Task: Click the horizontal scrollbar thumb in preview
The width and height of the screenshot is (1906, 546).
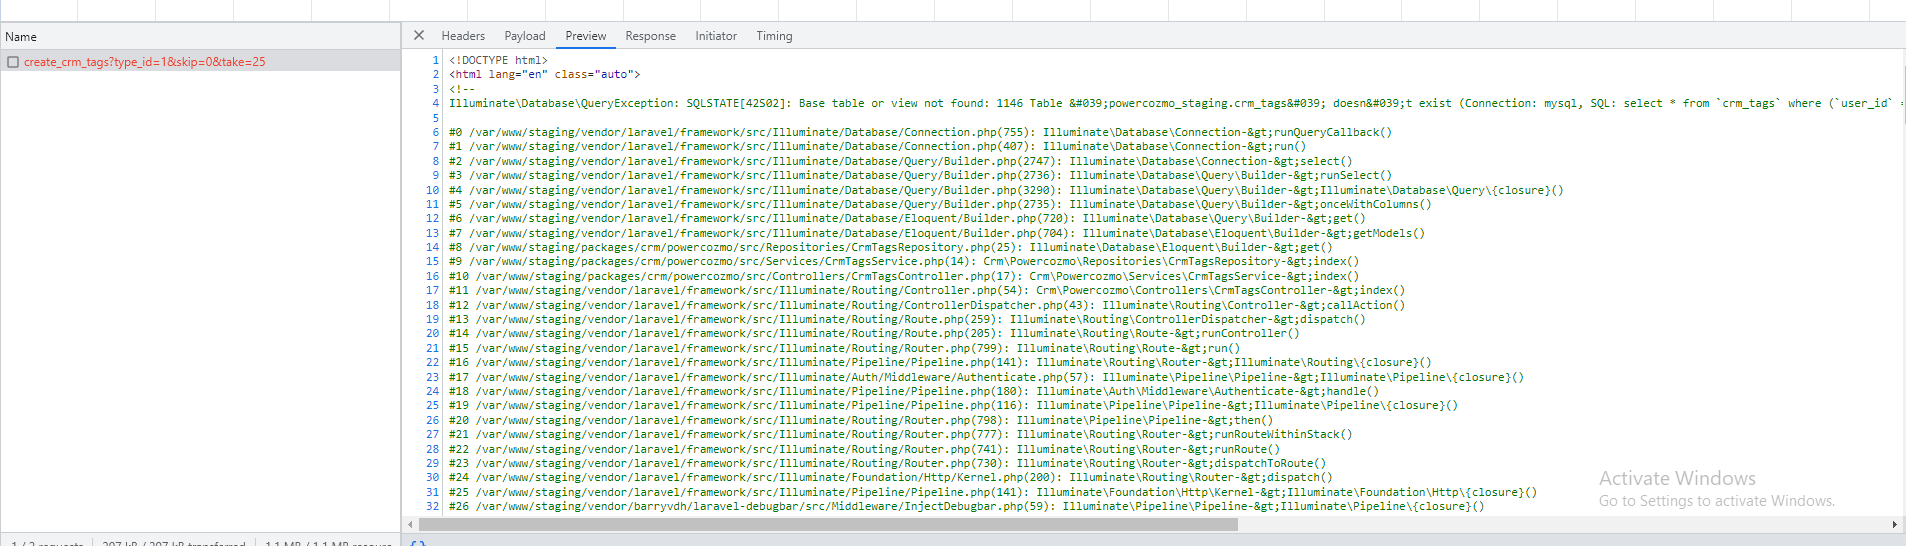Action: [x=828, y=524]
